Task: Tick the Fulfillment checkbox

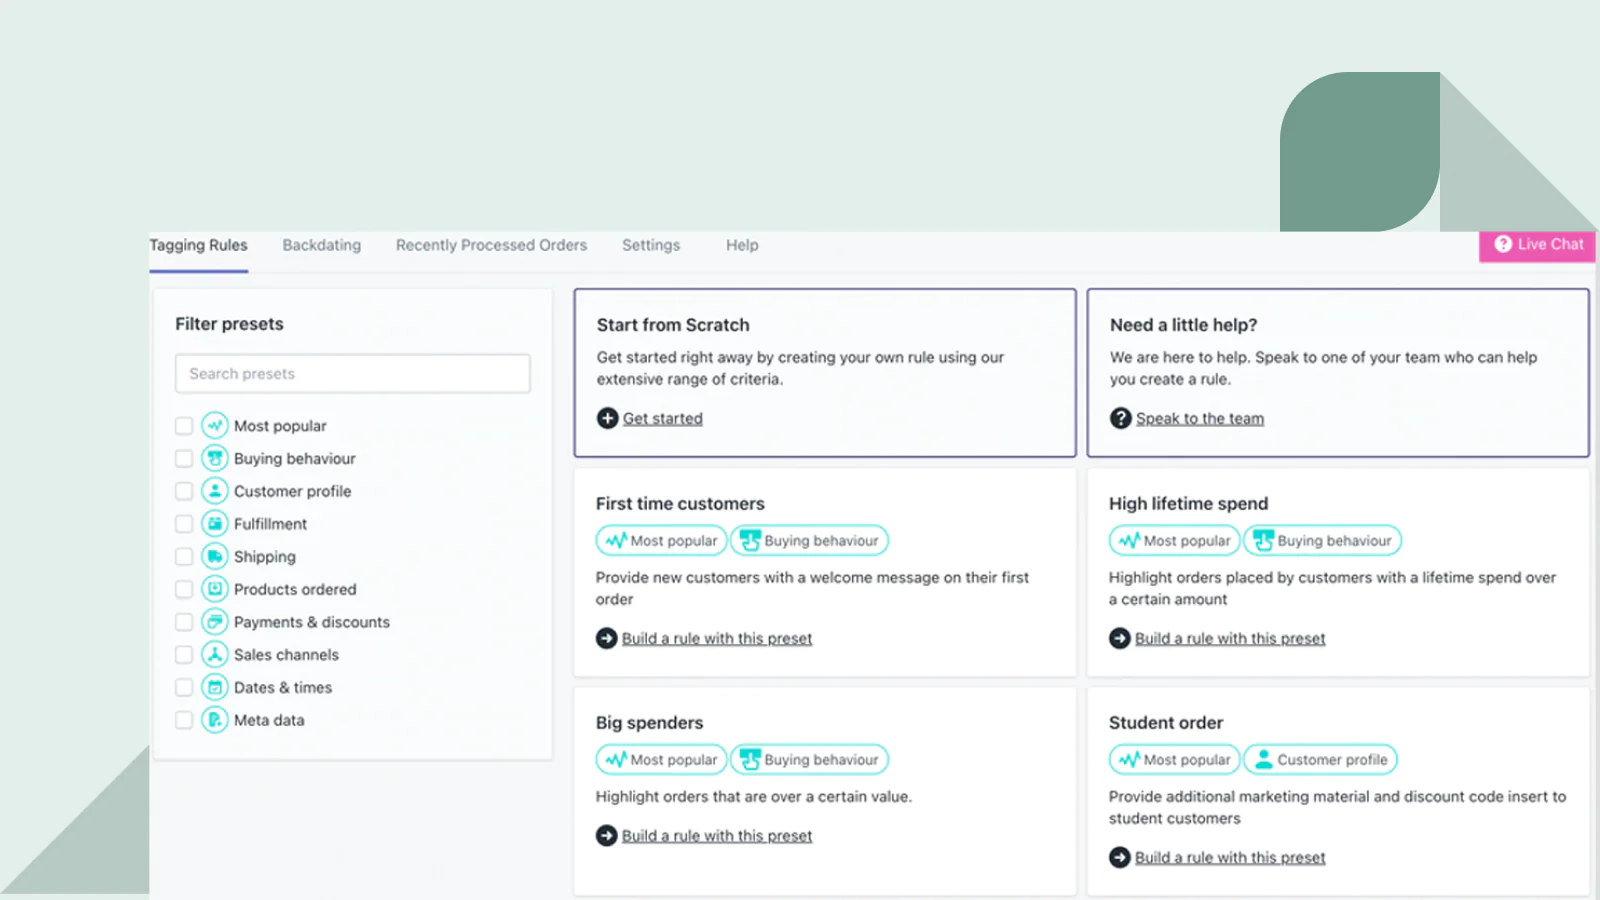Action: pyautogui.click(x=184, y=524)
